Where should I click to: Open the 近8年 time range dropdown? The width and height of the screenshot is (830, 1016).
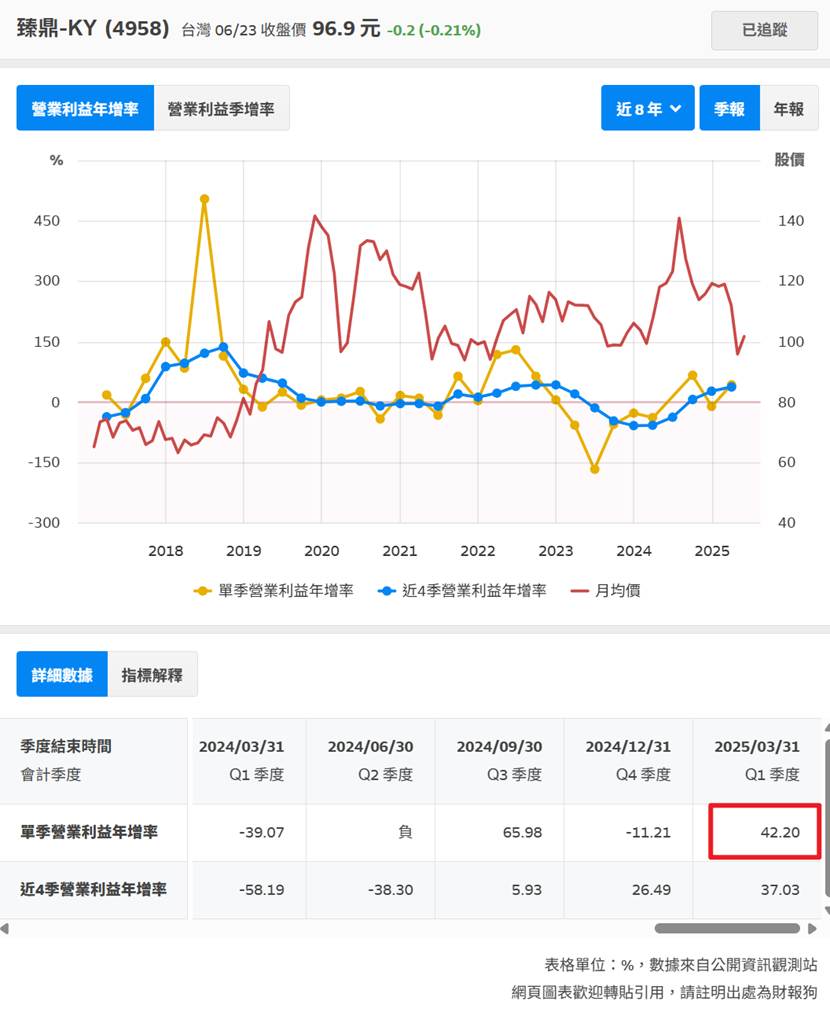pyautogui.click(x=647, y=108)
